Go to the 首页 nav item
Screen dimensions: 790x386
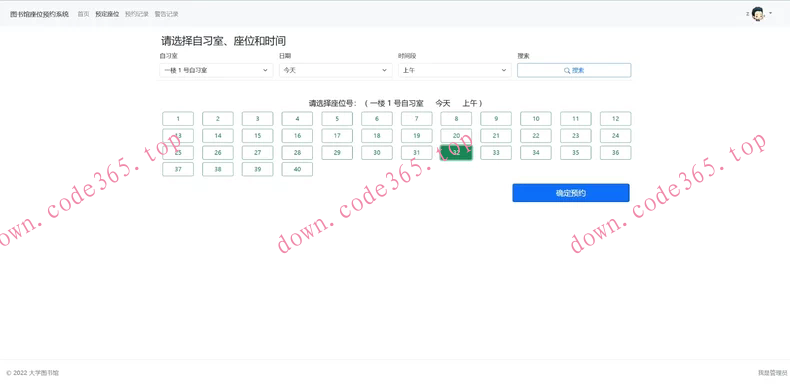(x=83, y=14)
